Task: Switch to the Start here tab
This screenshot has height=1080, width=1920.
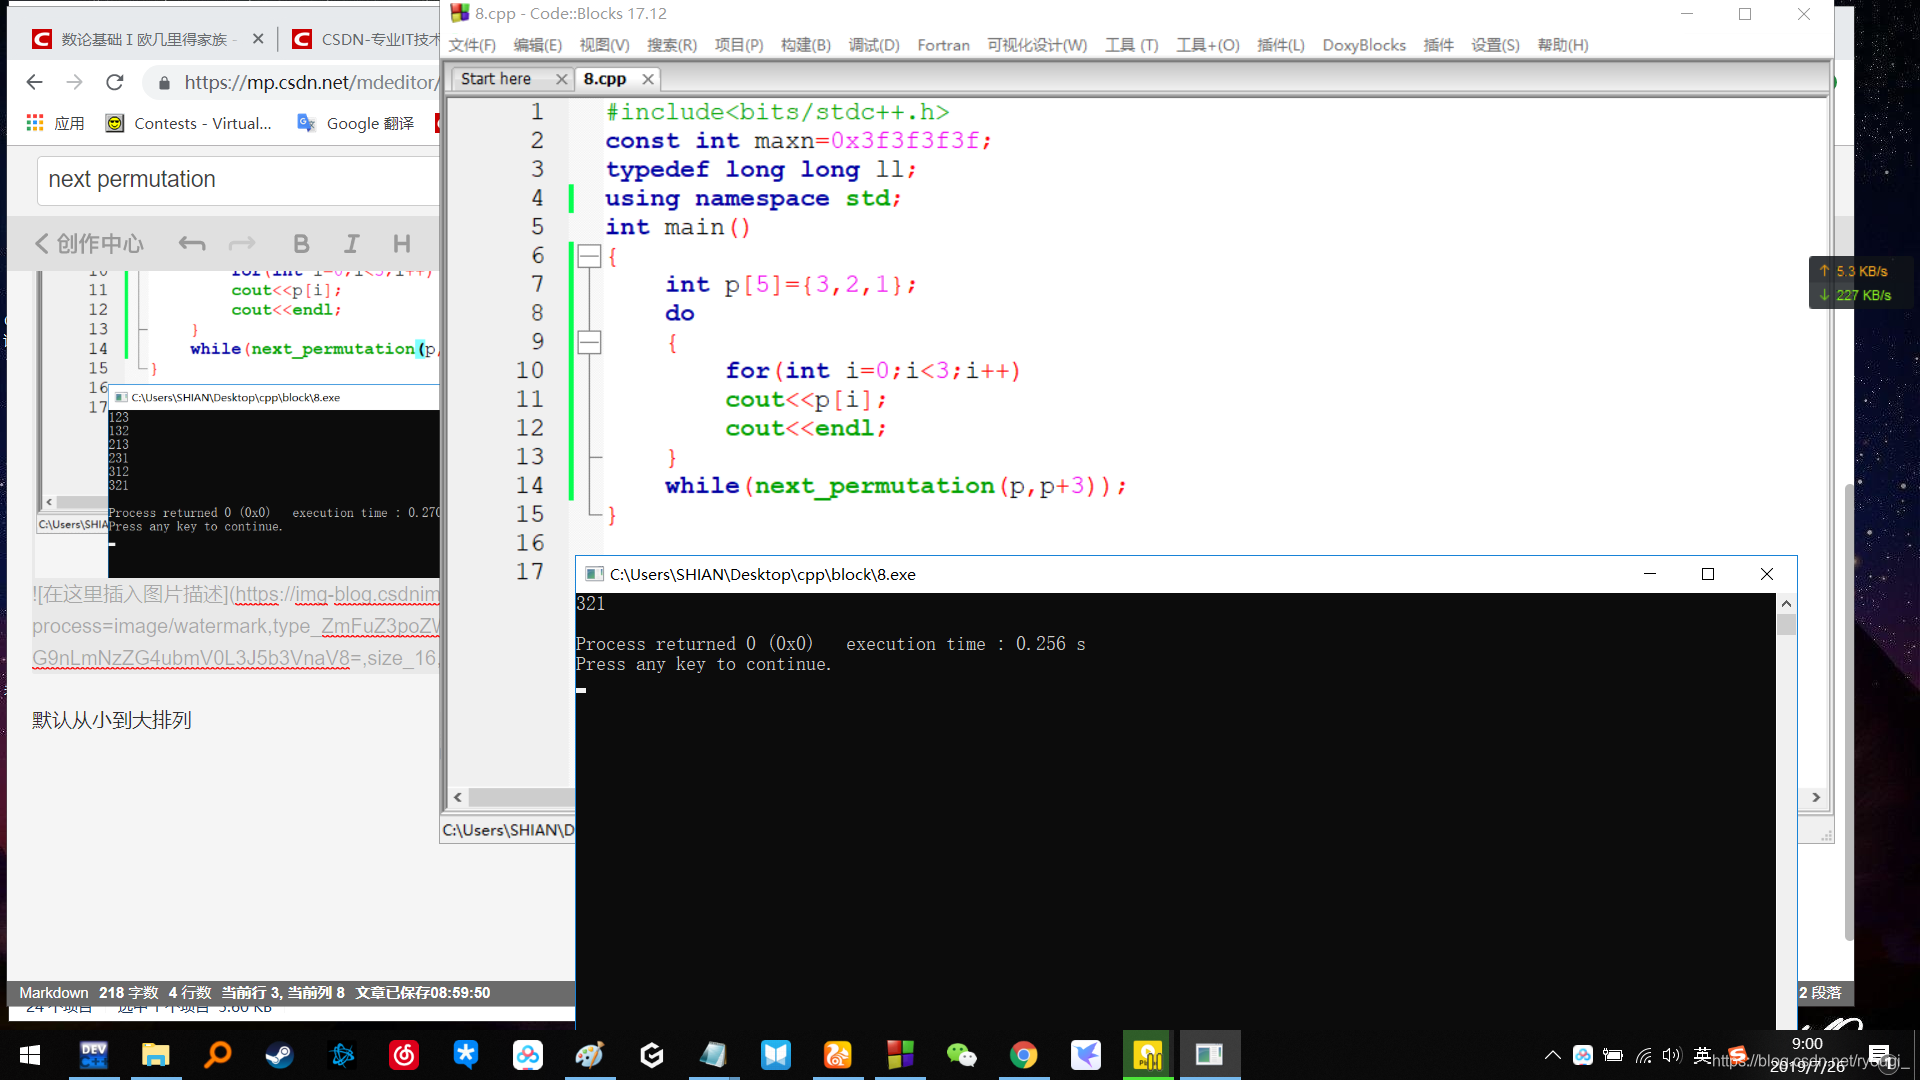Action: pyautogui.click(x=496, y=79)
